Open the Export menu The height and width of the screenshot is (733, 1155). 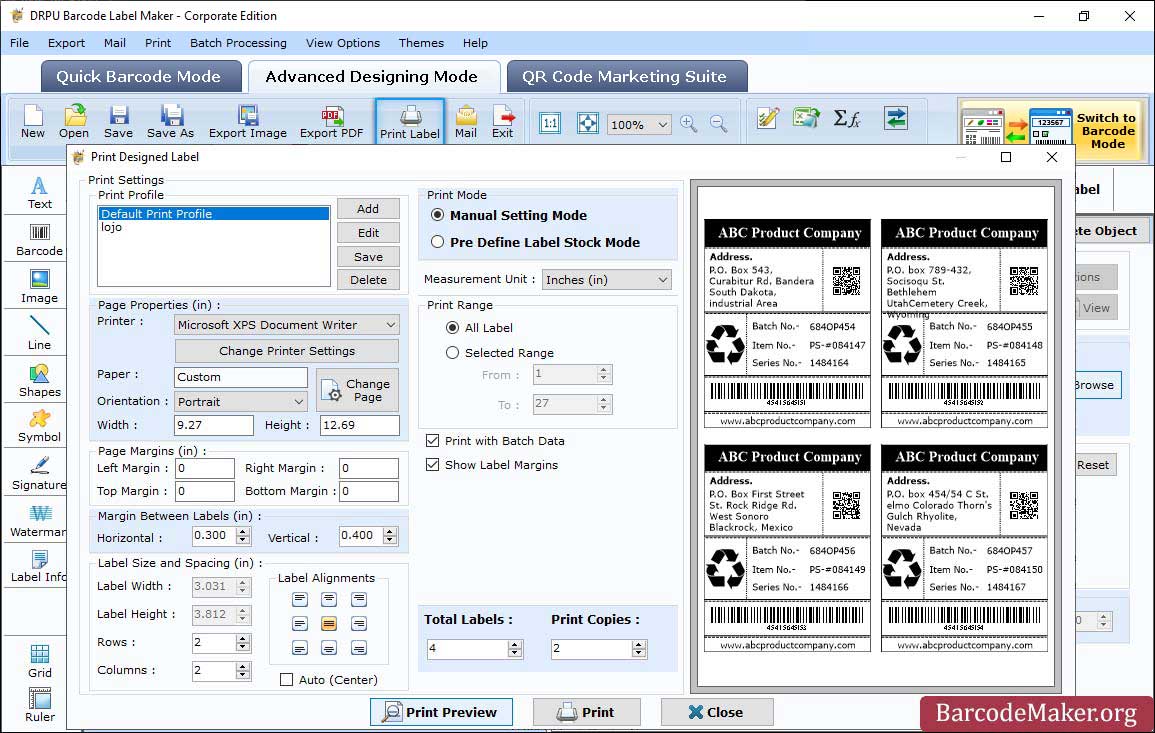click(66, 43)
